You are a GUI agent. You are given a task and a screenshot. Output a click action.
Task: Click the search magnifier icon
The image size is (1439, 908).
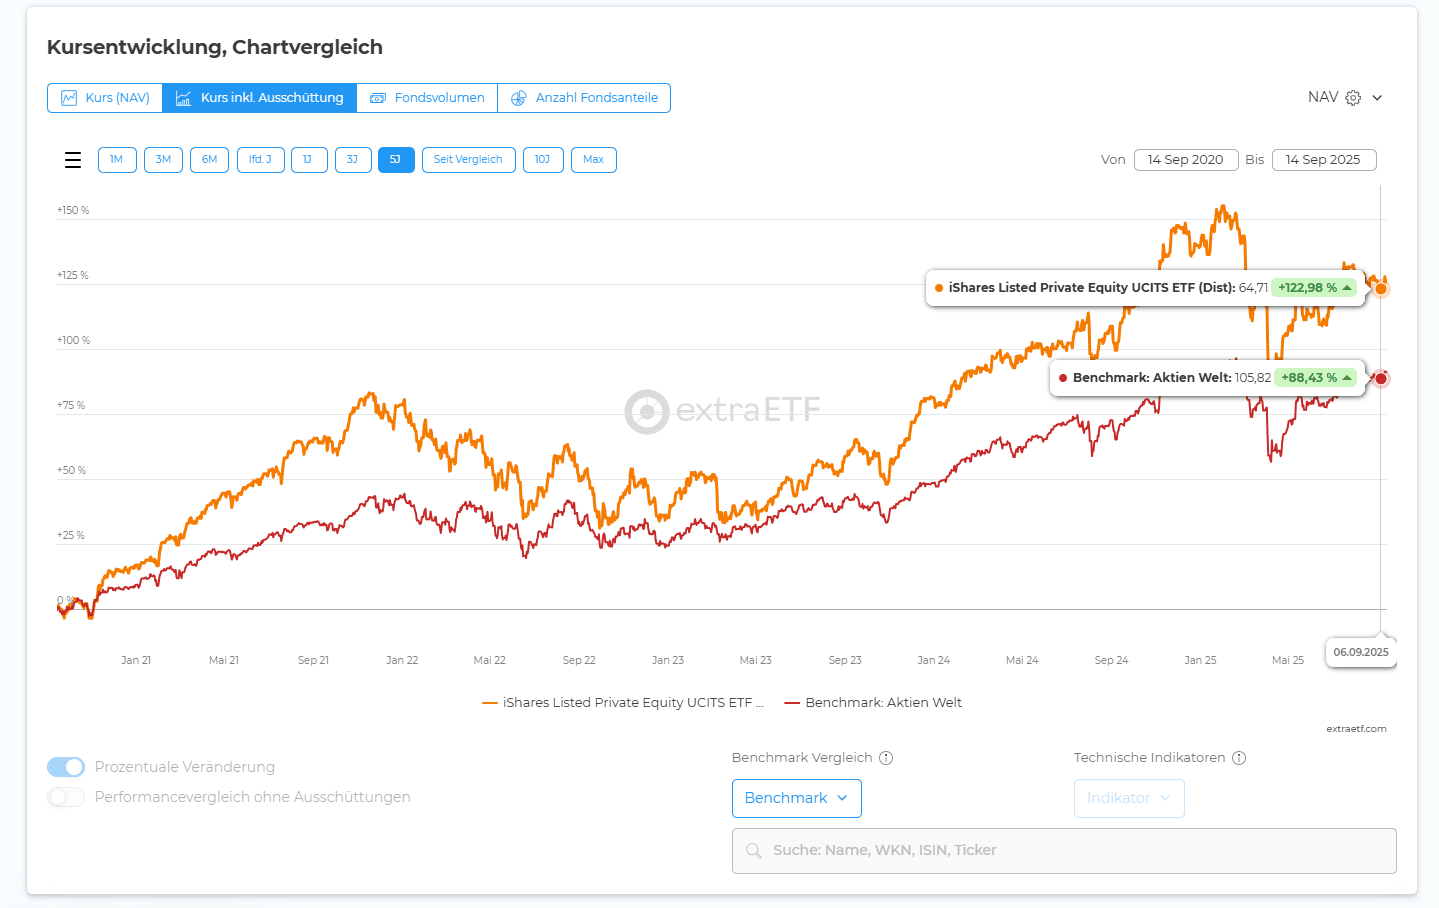[x=754, y=851]
